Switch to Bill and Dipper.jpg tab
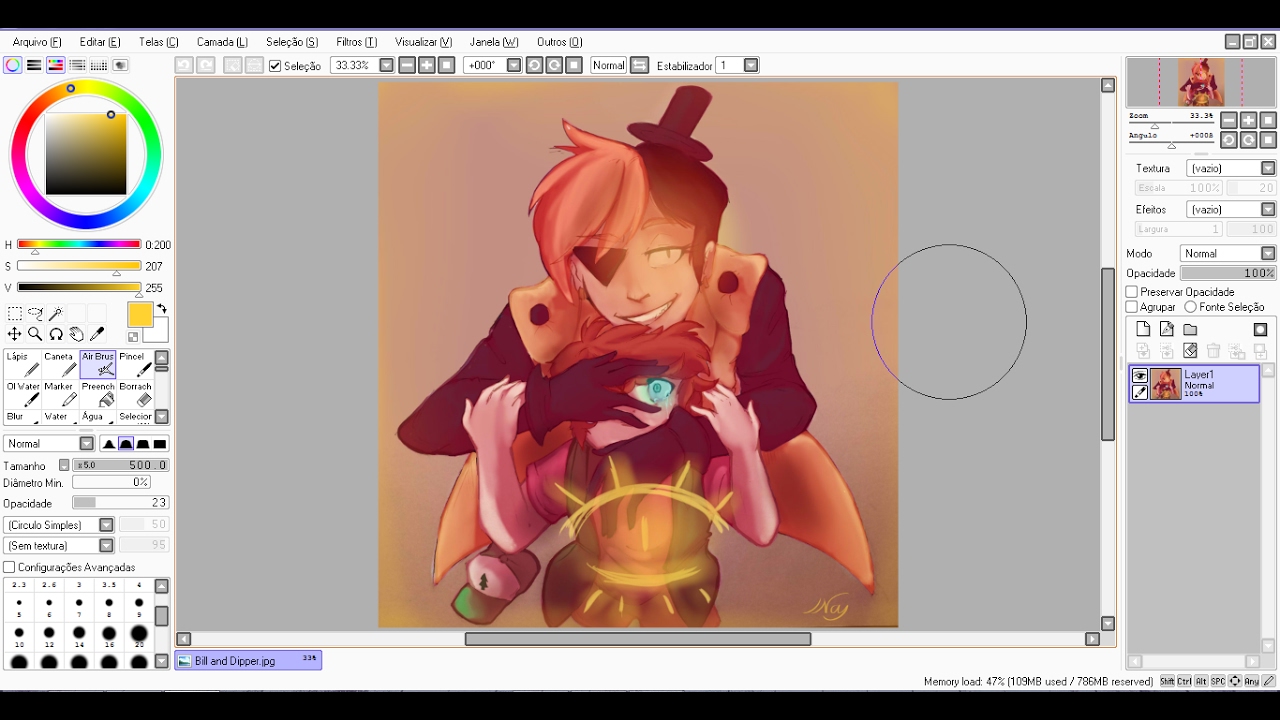 248,660
